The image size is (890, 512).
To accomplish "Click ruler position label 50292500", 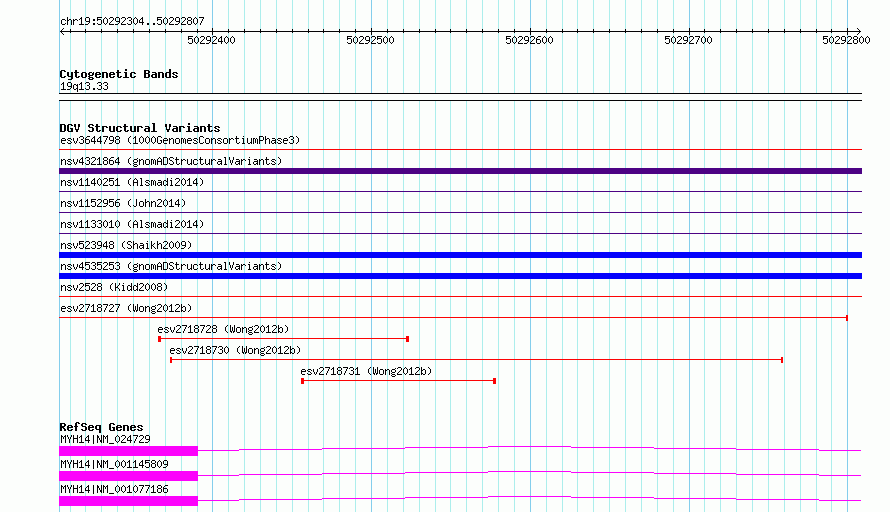I will point(370,40).
